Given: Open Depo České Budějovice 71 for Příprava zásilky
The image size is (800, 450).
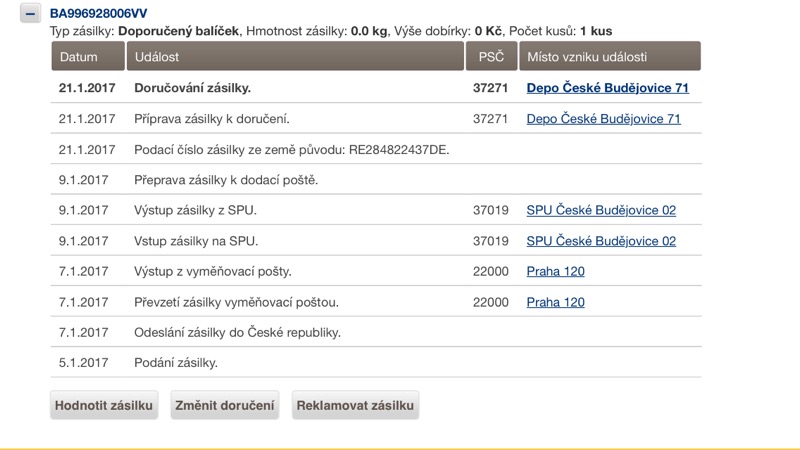Looking at the screenshot, I should [603, 119].
